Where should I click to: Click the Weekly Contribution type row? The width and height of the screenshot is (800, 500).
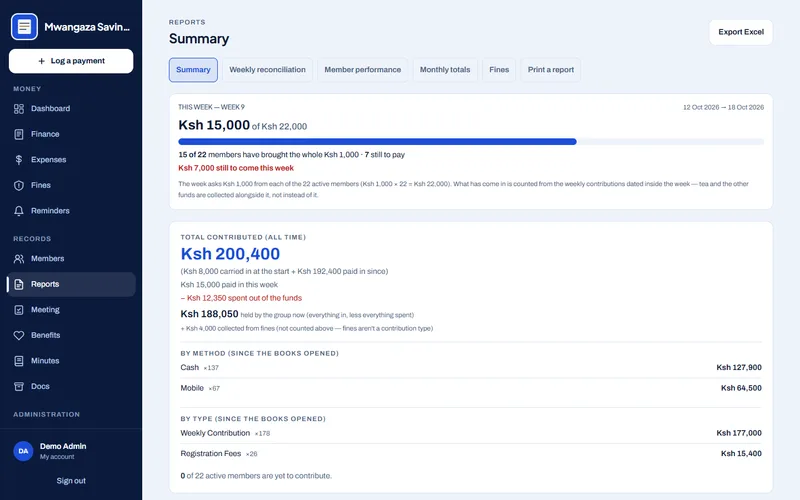coord(471,433)
